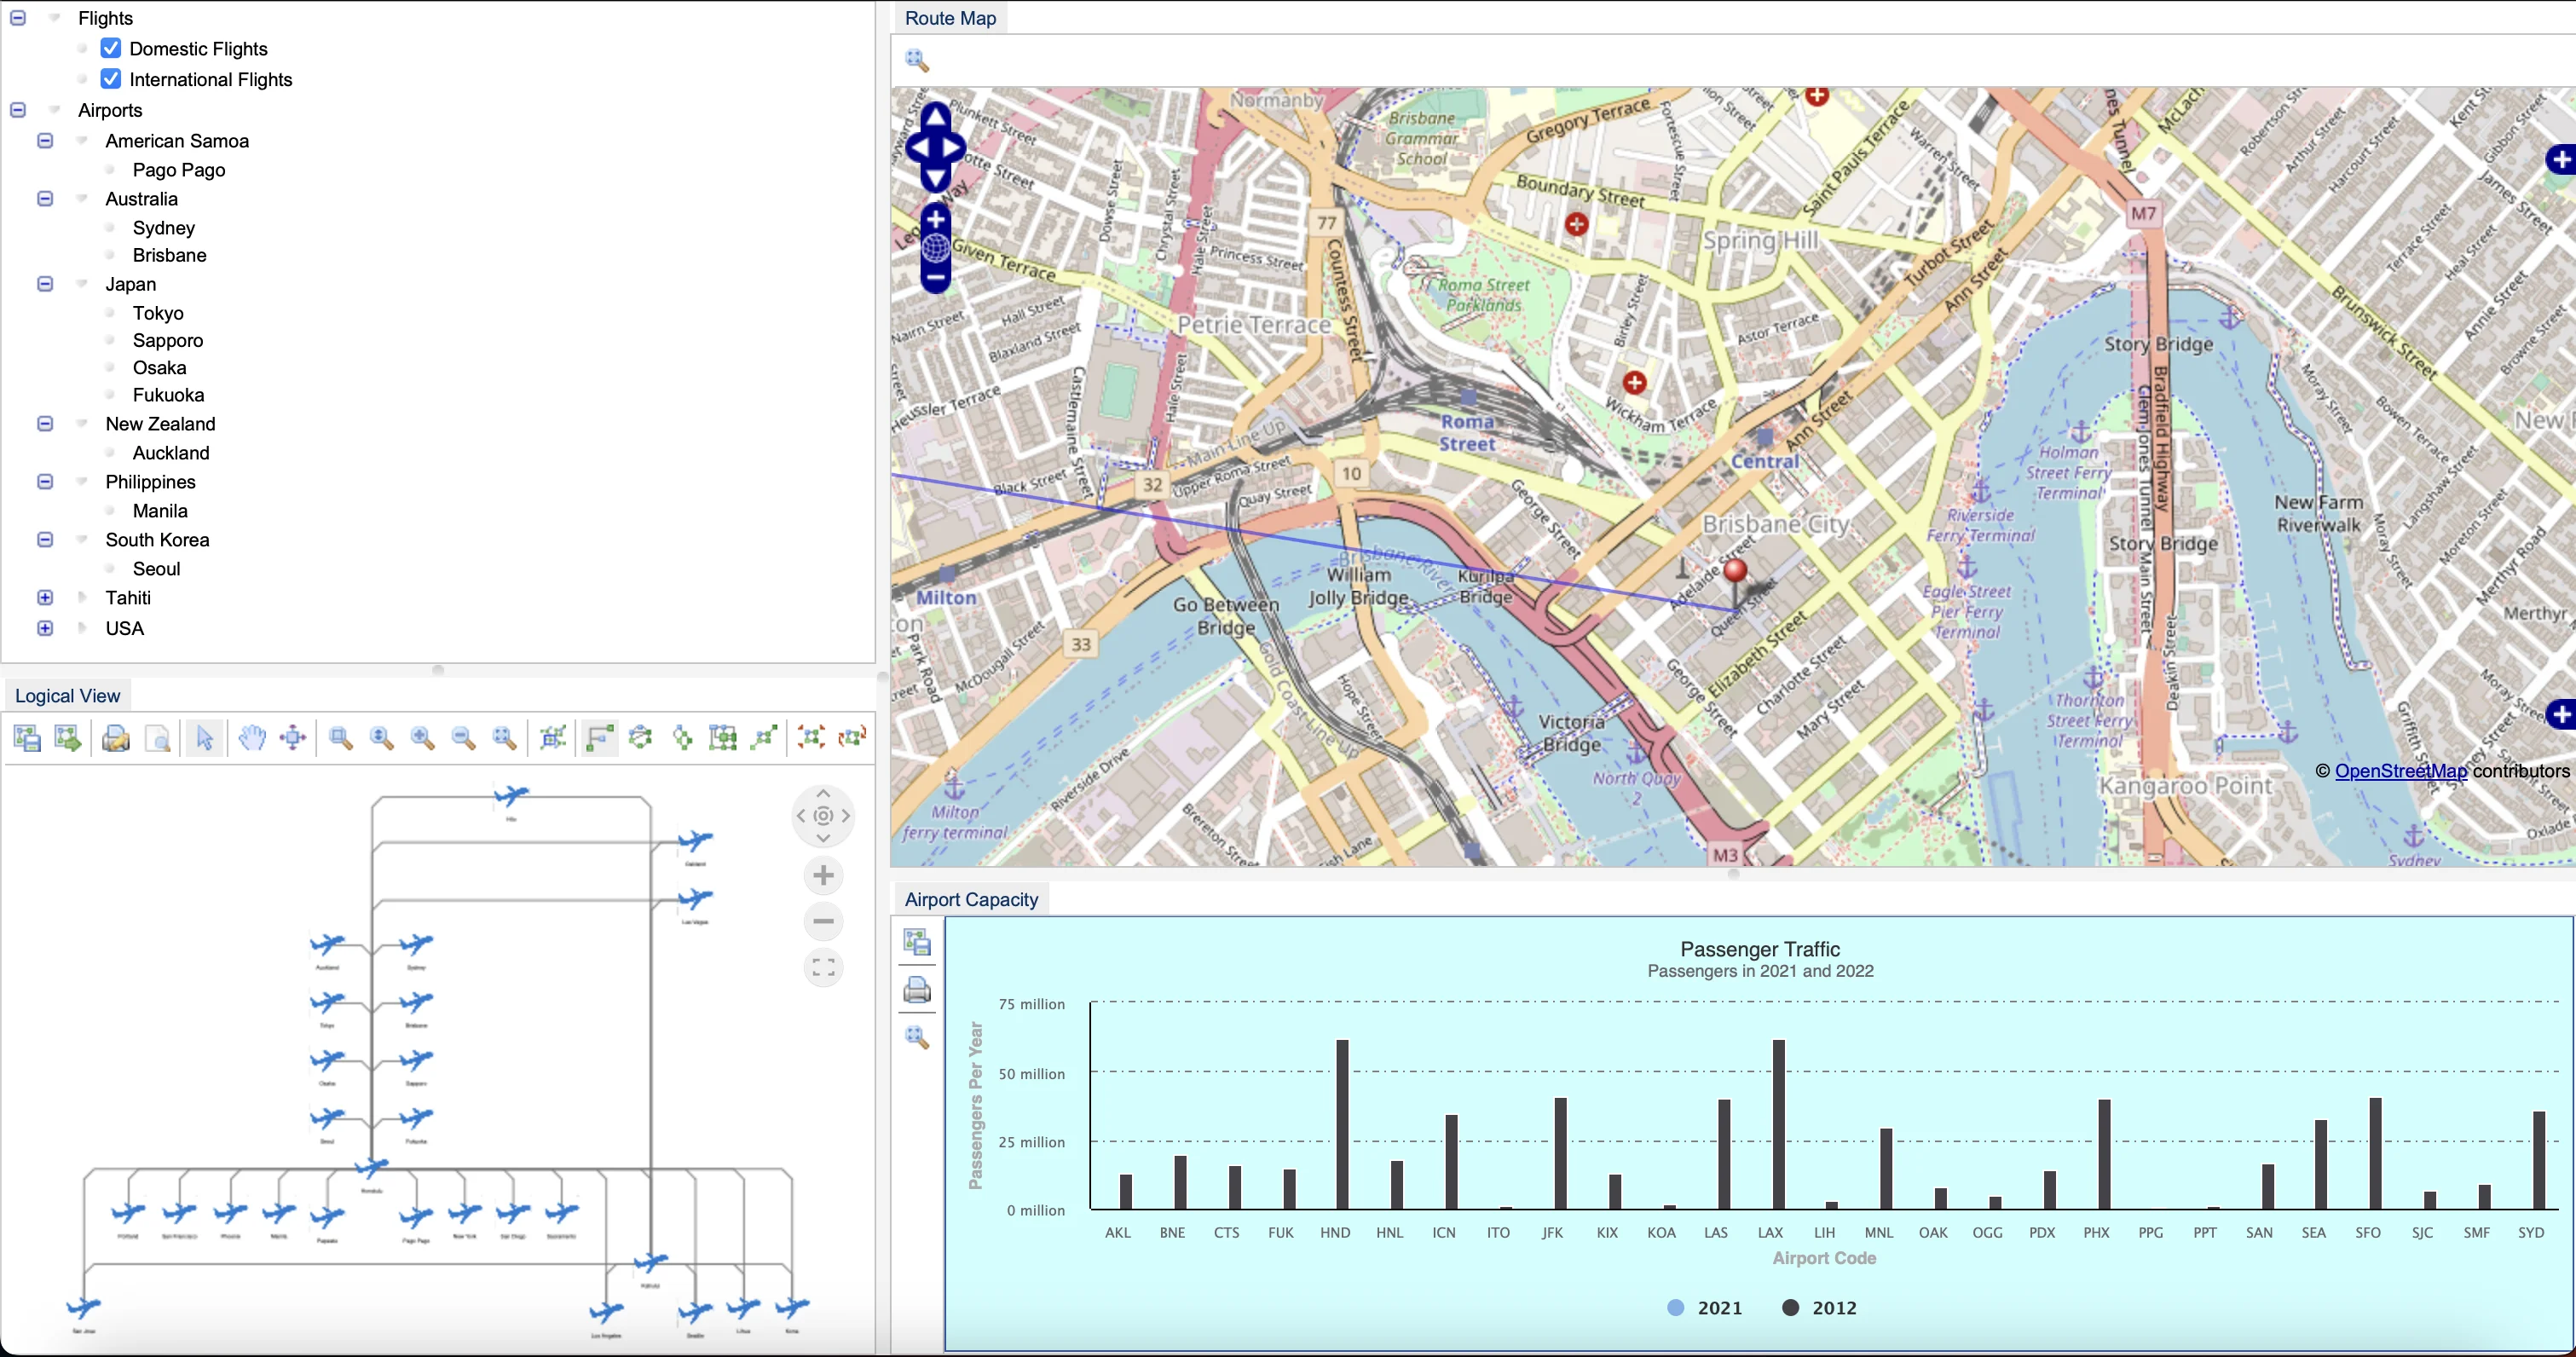Viewport: 2576px width, 1357px height.
Task: Click the zoom out magnifier in Logical View toolbar
Action: [x=463, y=738]
